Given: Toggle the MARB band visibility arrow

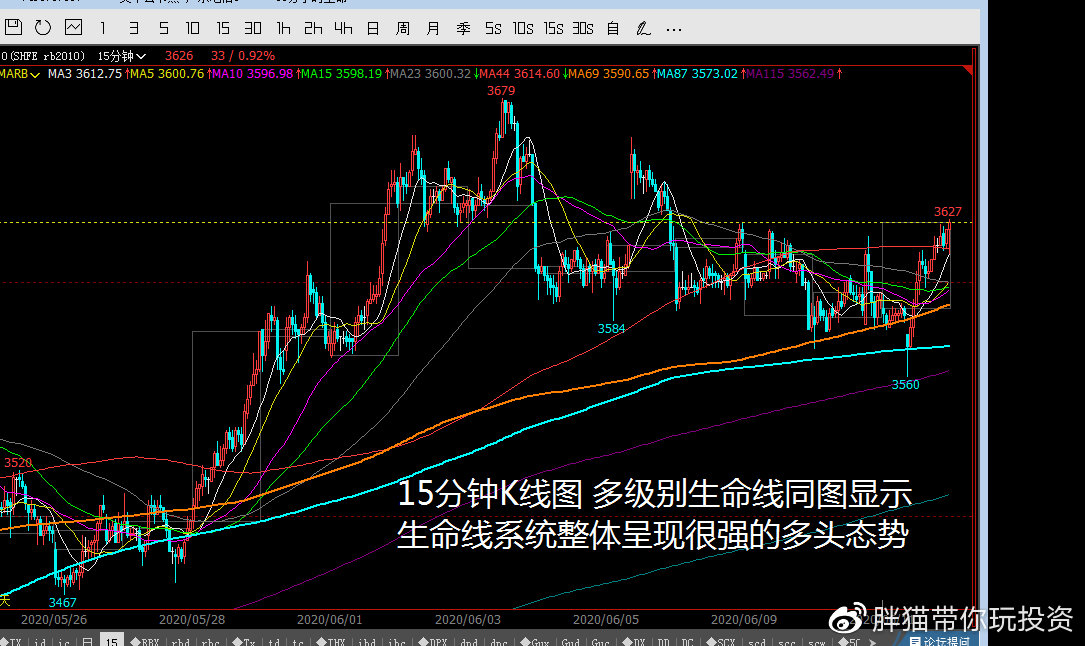Looking at the screenshot, I should pos(33,73).
